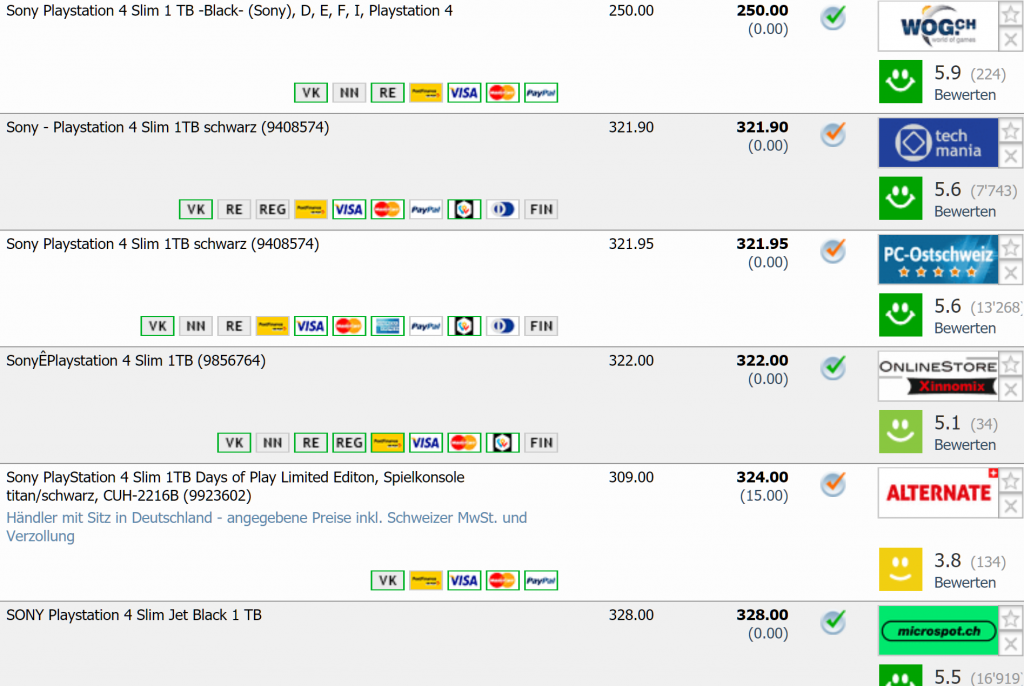Click the PostFinance icon in the Xinnomix offer
1024x686 pixels.
click(388, 442)
